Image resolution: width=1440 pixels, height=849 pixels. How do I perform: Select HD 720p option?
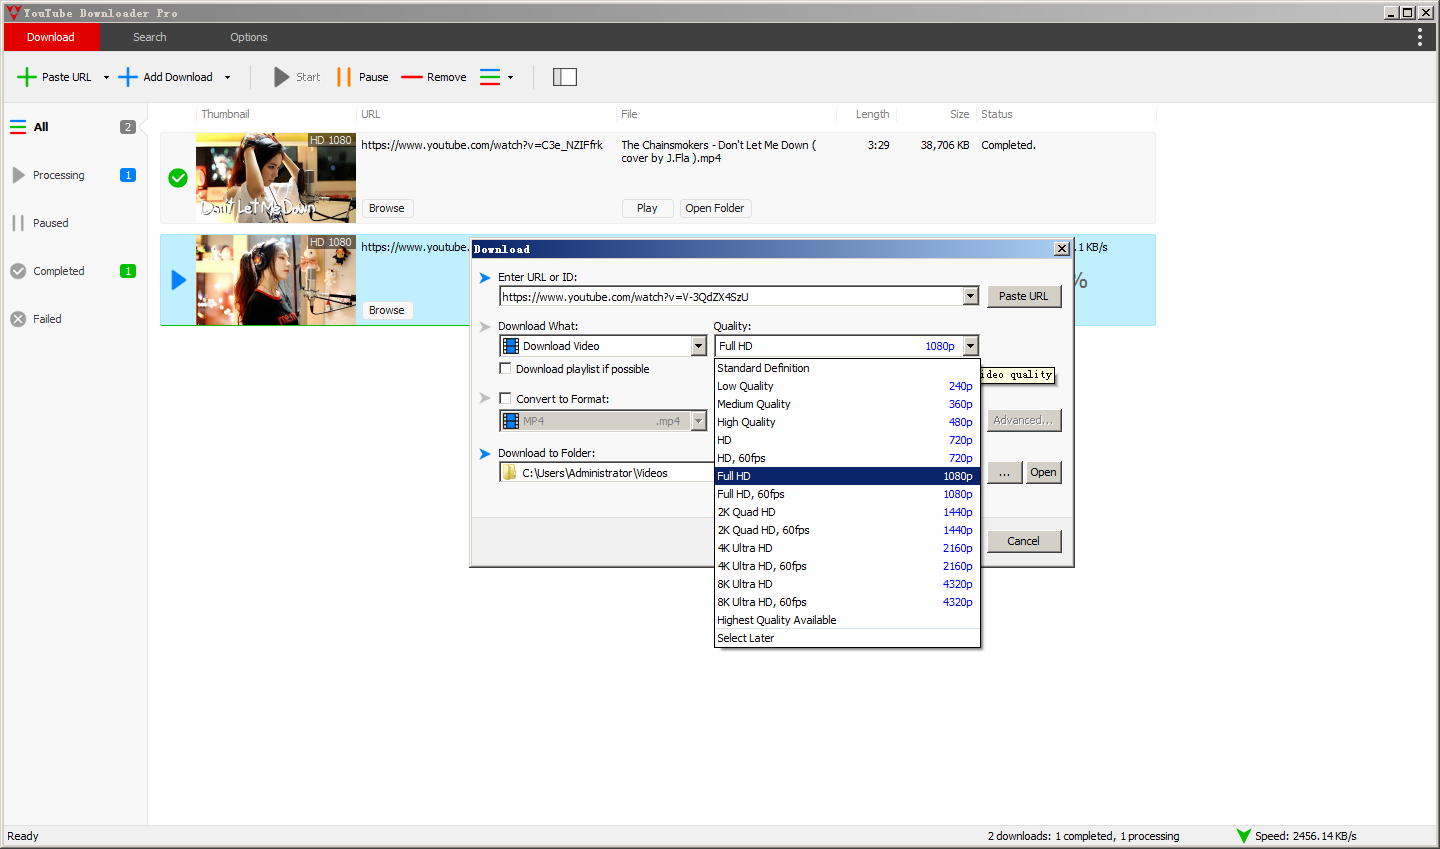(847, 440)
